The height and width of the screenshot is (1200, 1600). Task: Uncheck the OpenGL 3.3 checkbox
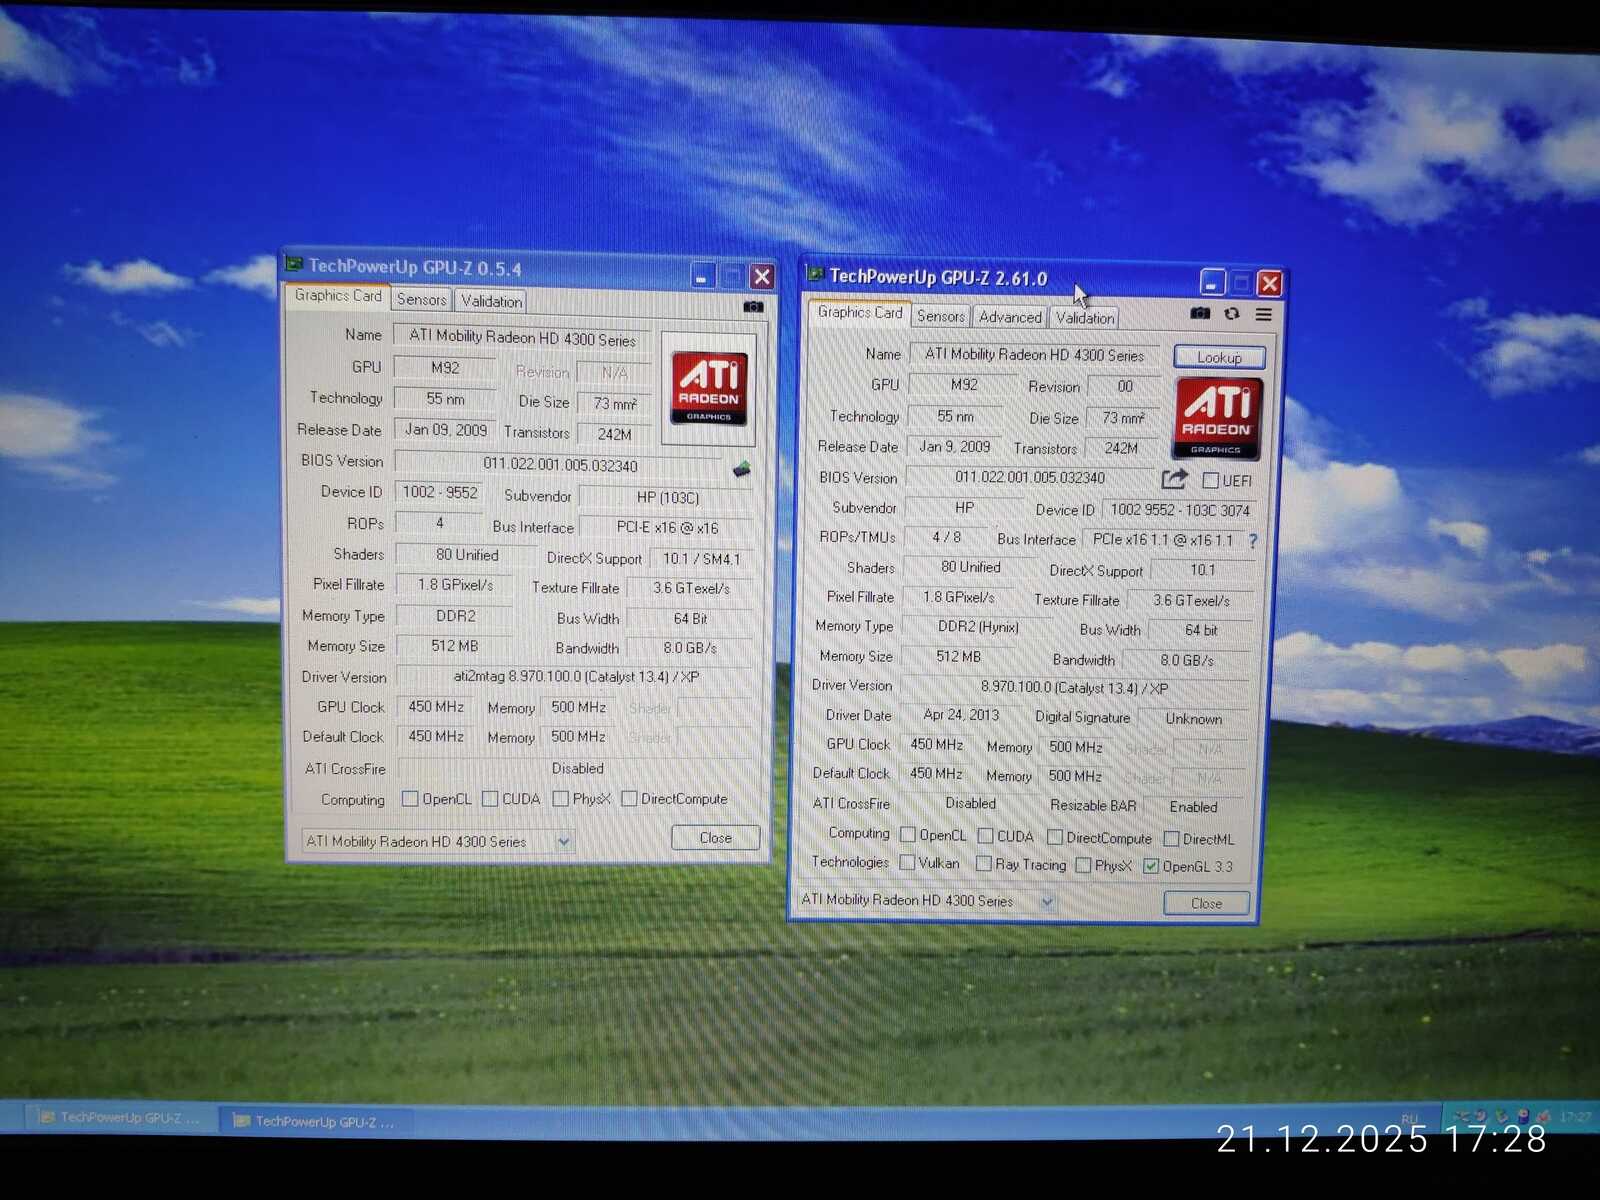pos(1151,866)
